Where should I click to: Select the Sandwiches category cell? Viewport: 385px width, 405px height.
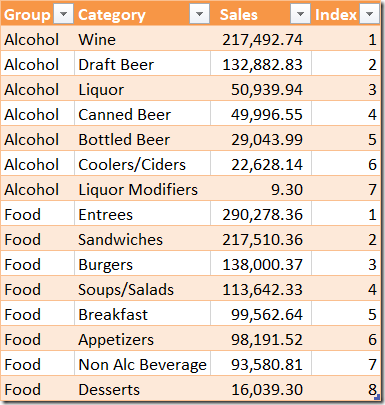142,239
